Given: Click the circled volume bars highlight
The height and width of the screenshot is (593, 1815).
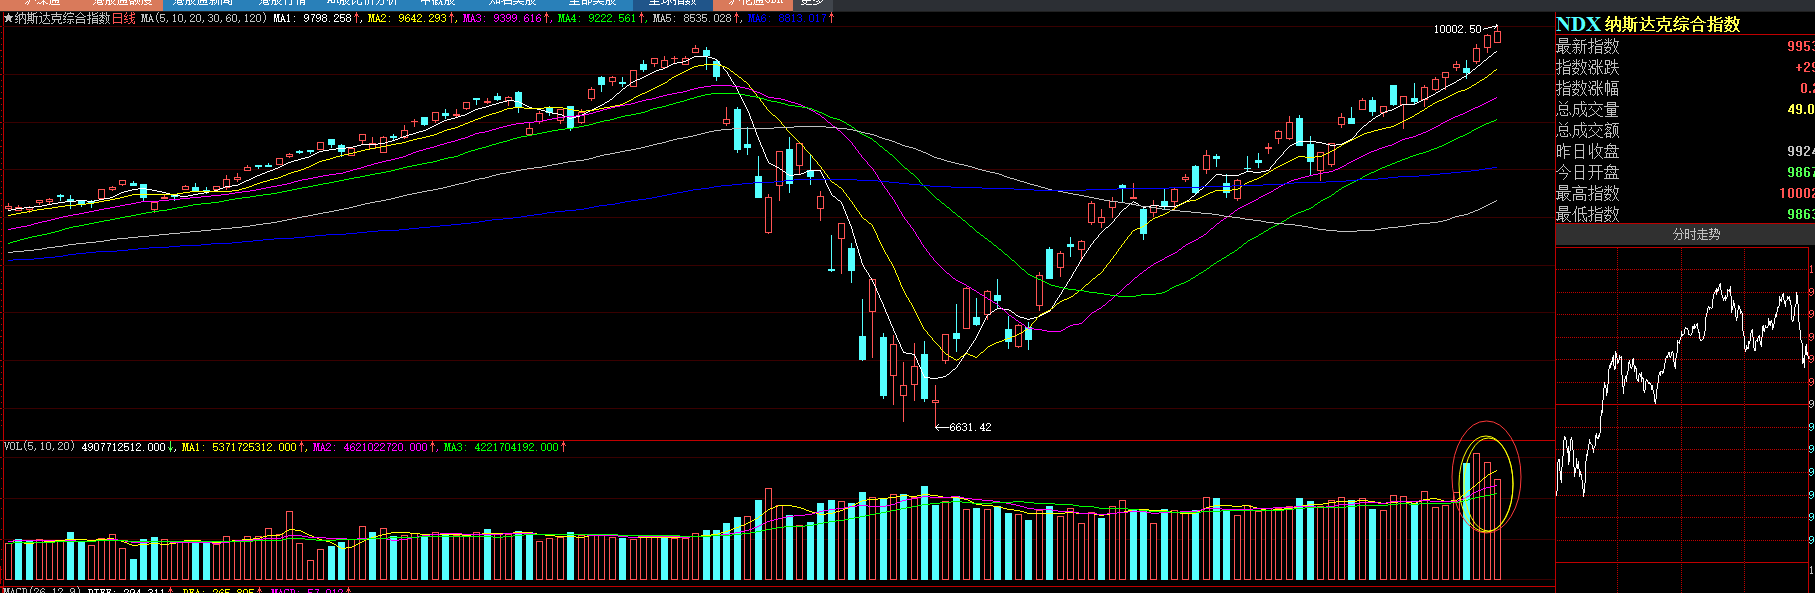Looking at the screenshot, I should pyautogui.click(x=1486, y=477).
